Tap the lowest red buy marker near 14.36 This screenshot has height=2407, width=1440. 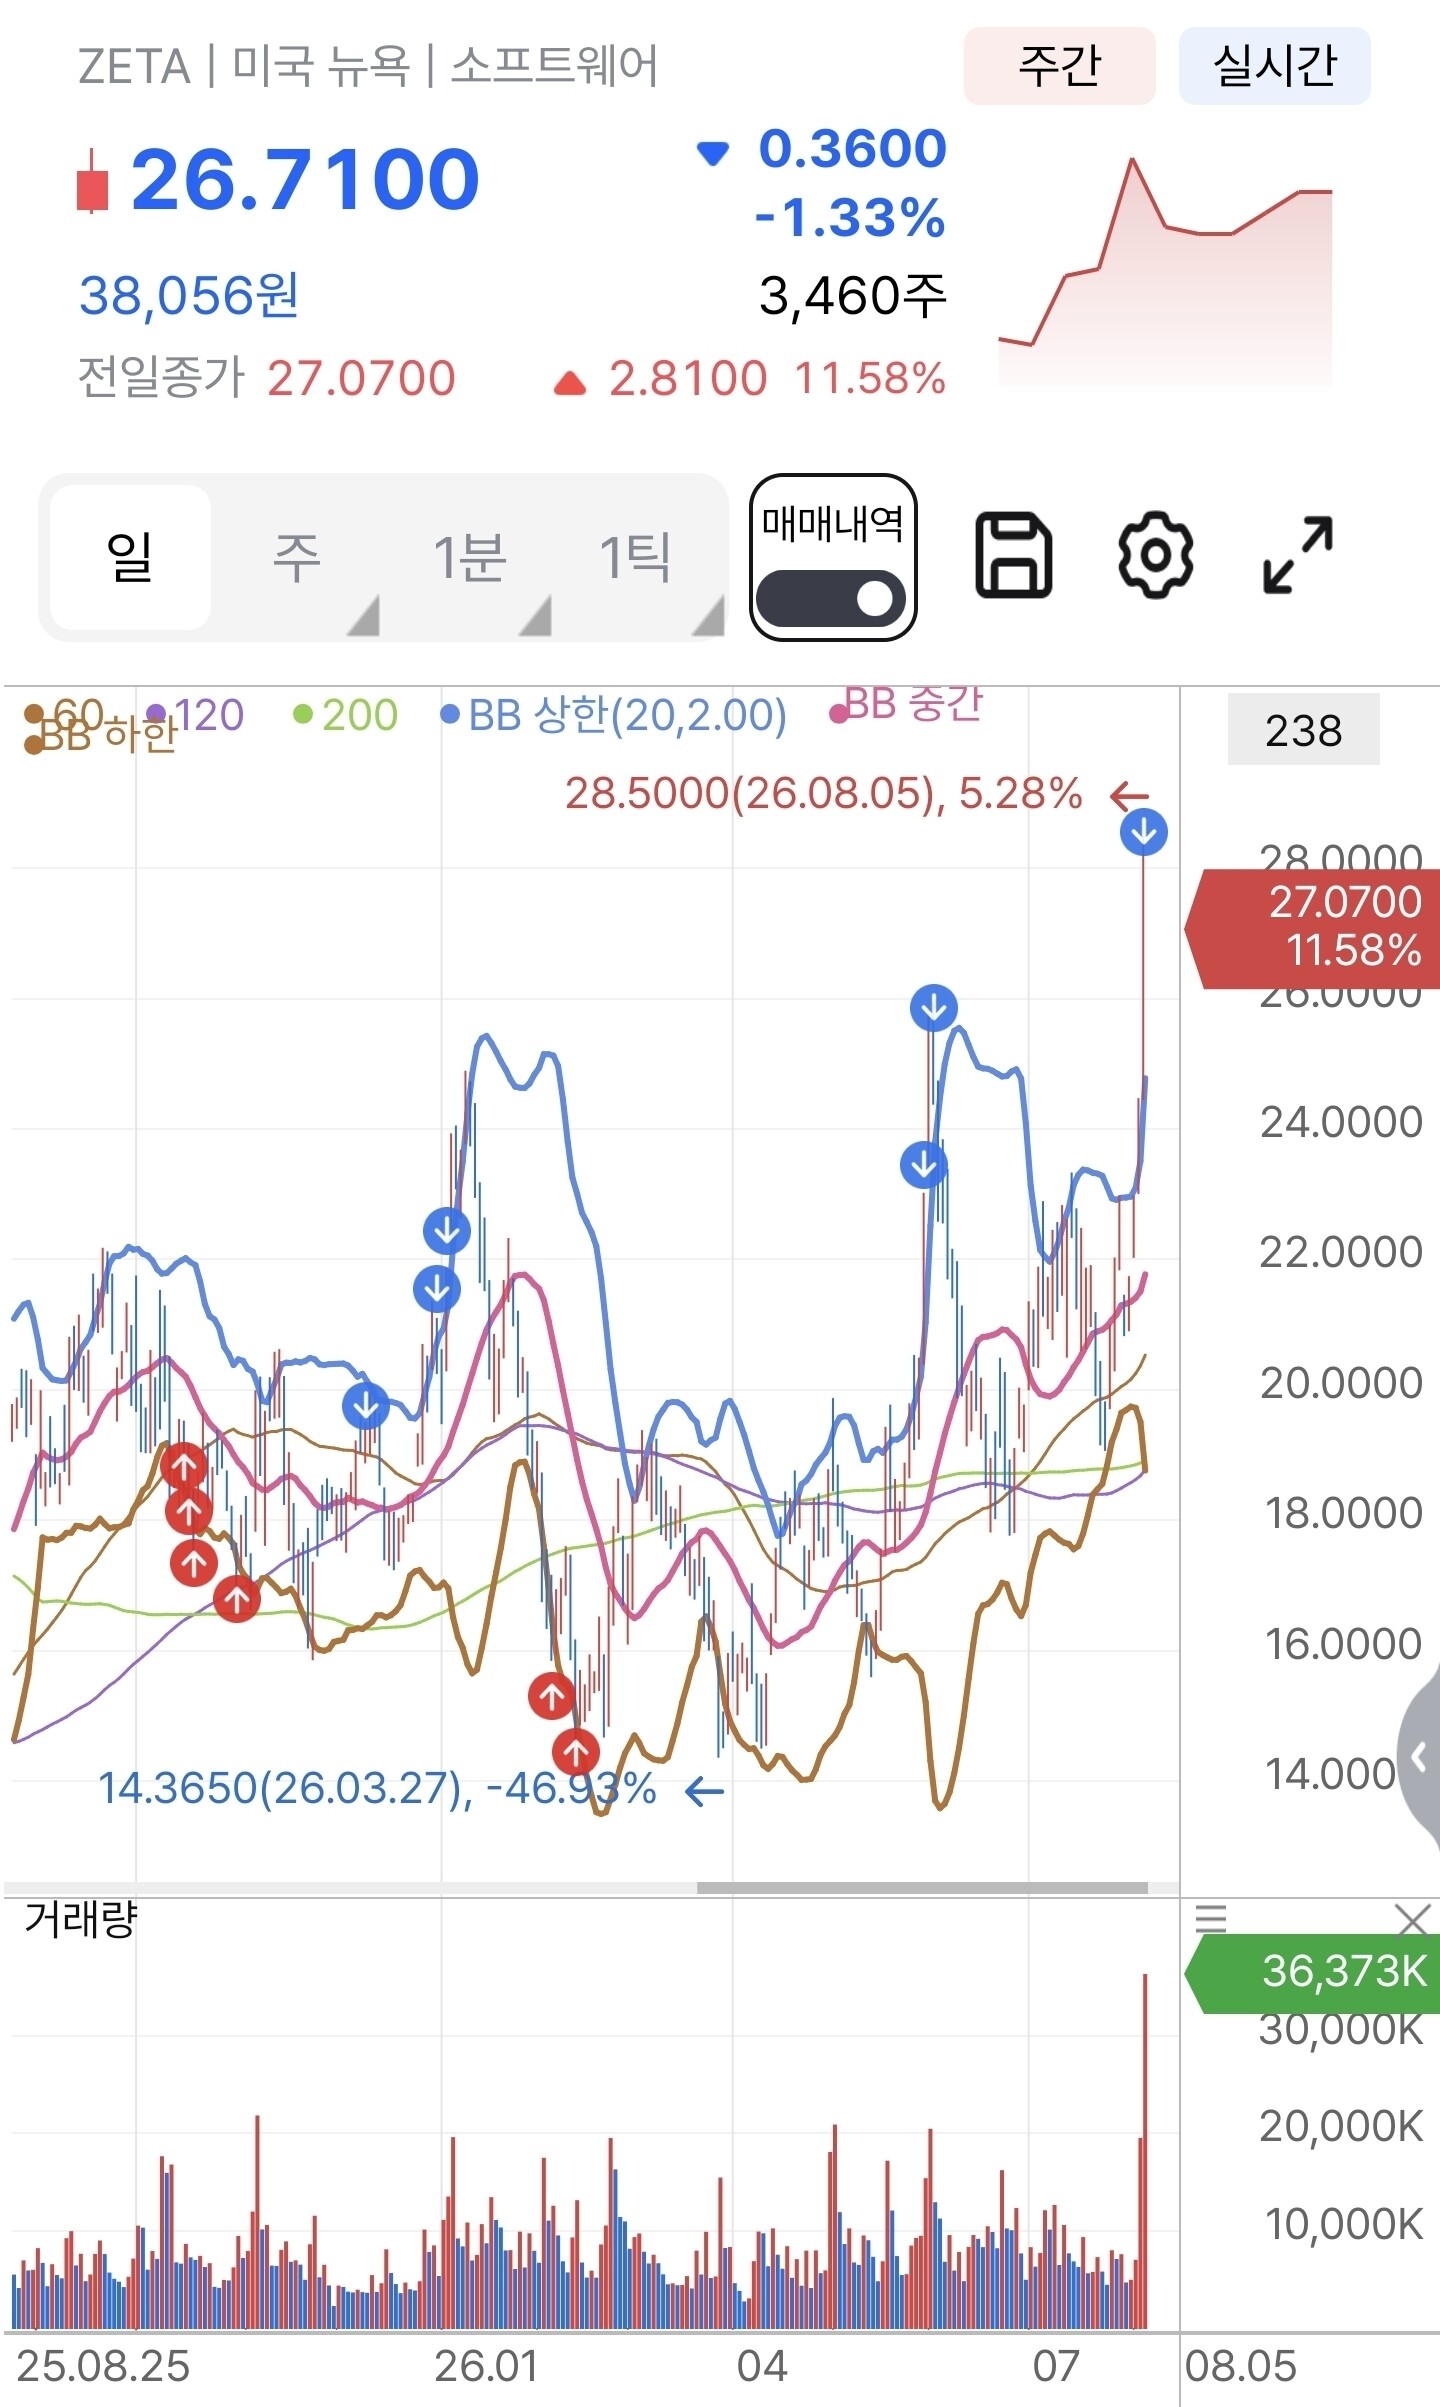576,1751
